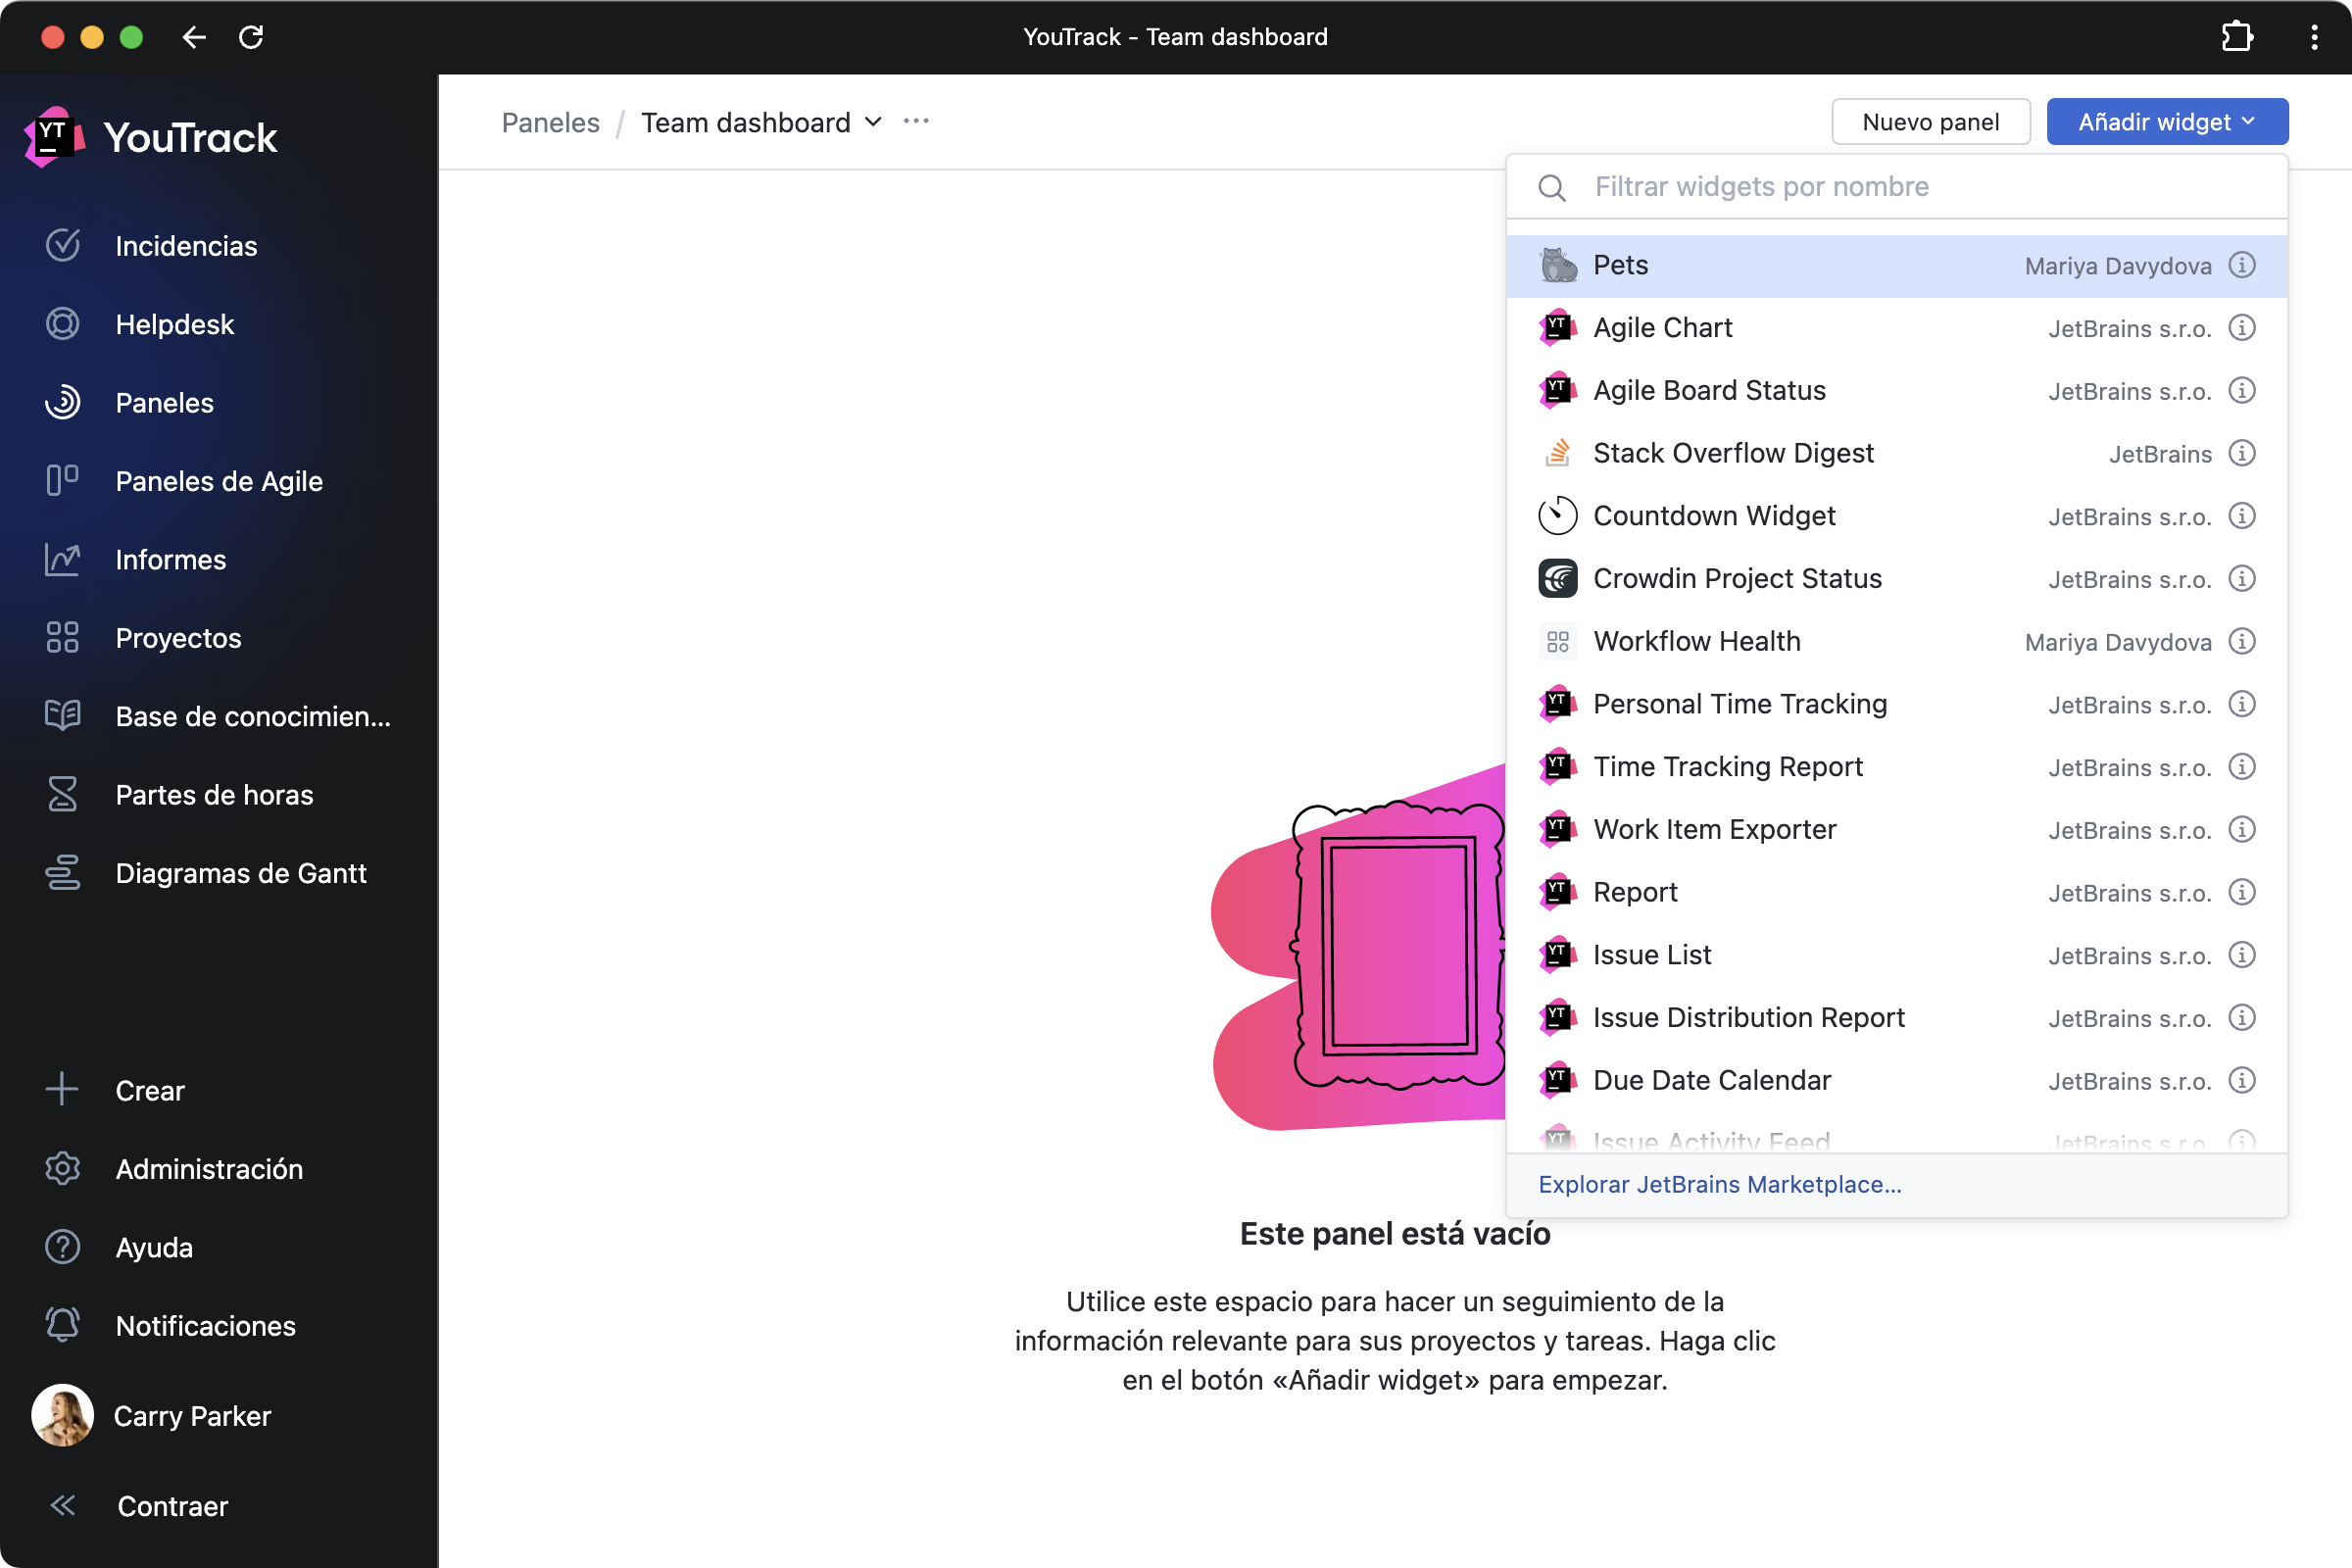Open the Añadir widget dropdown
2352x1568 pixels.
pos(2167,121)
